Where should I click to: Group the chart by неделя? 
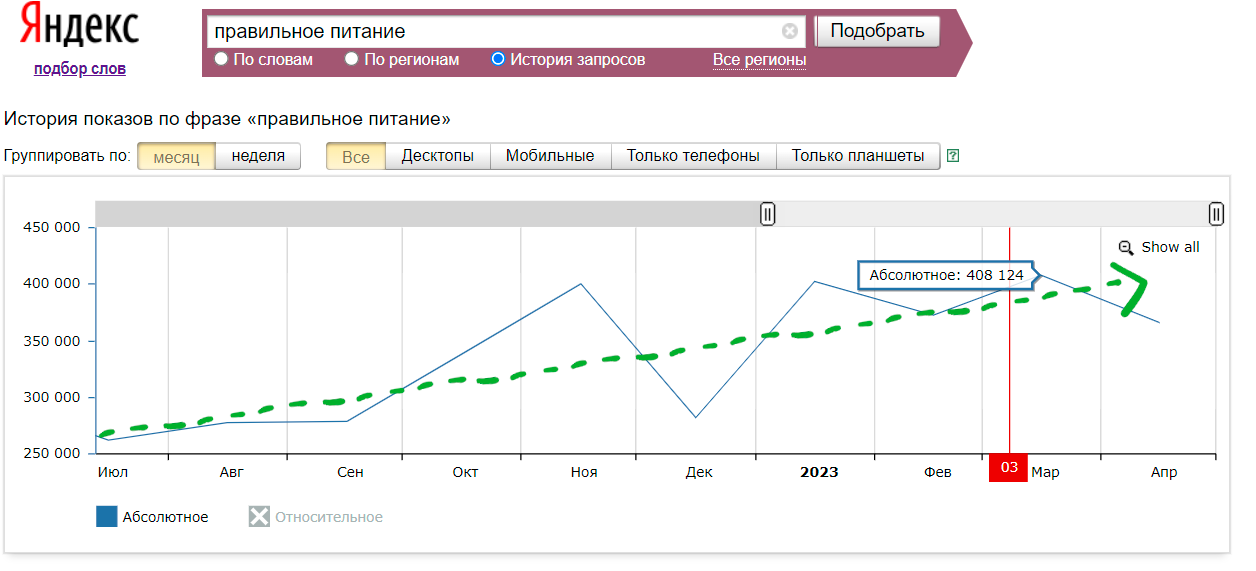click(x=258, y=156)
